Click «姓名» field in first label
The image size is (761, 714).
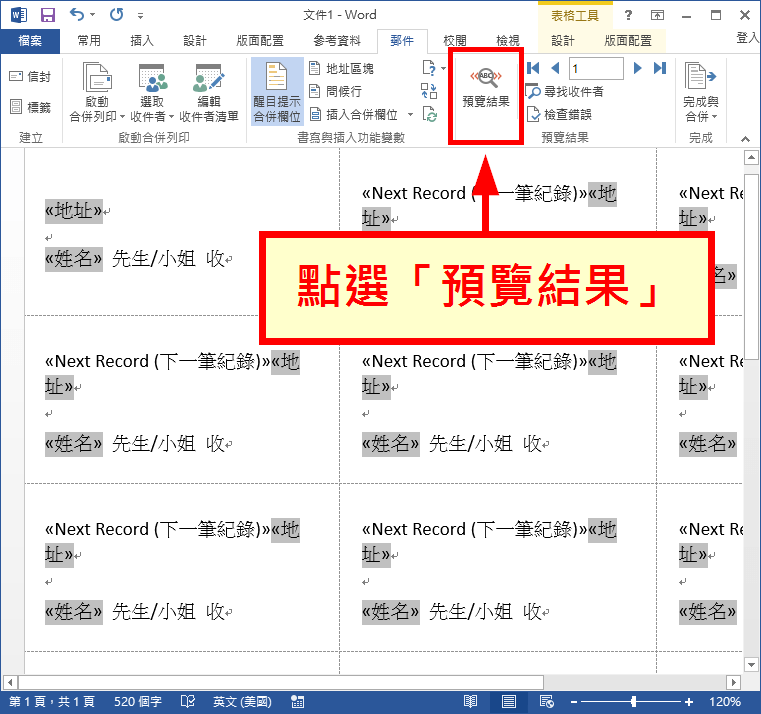point(74,259)
